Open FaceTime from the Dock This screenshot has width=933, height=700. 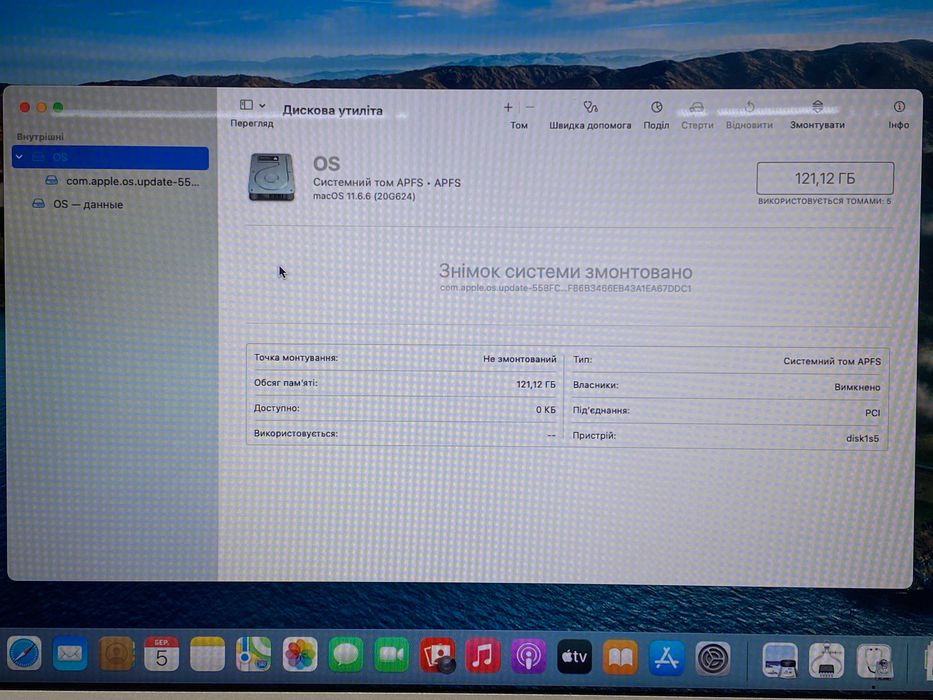click(x=391, y=654)
